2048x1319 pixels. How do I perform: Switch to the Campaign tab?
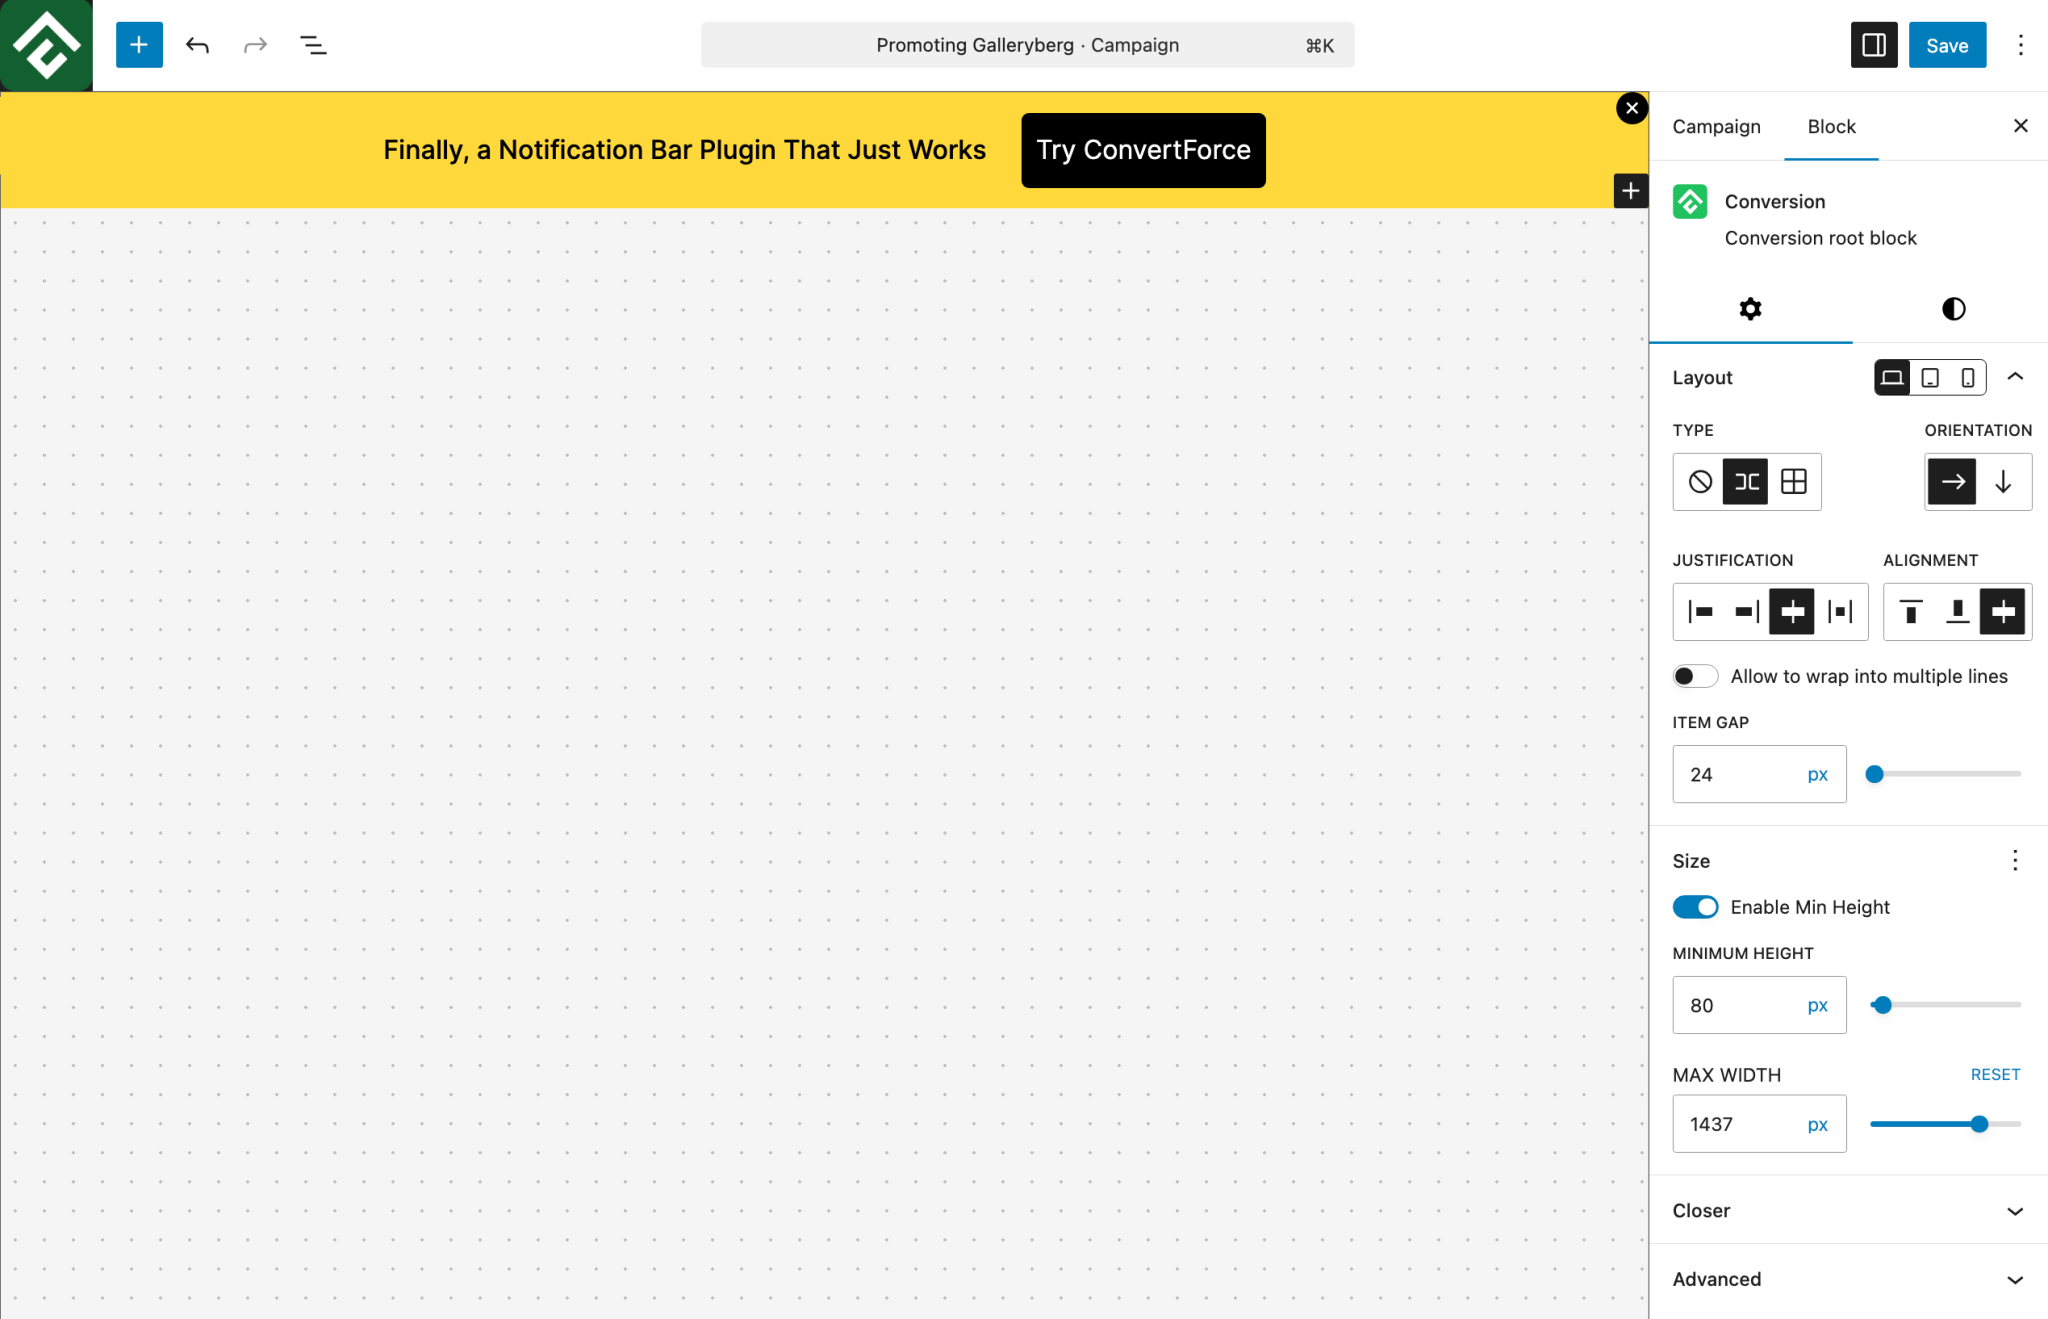[1716, 127]
